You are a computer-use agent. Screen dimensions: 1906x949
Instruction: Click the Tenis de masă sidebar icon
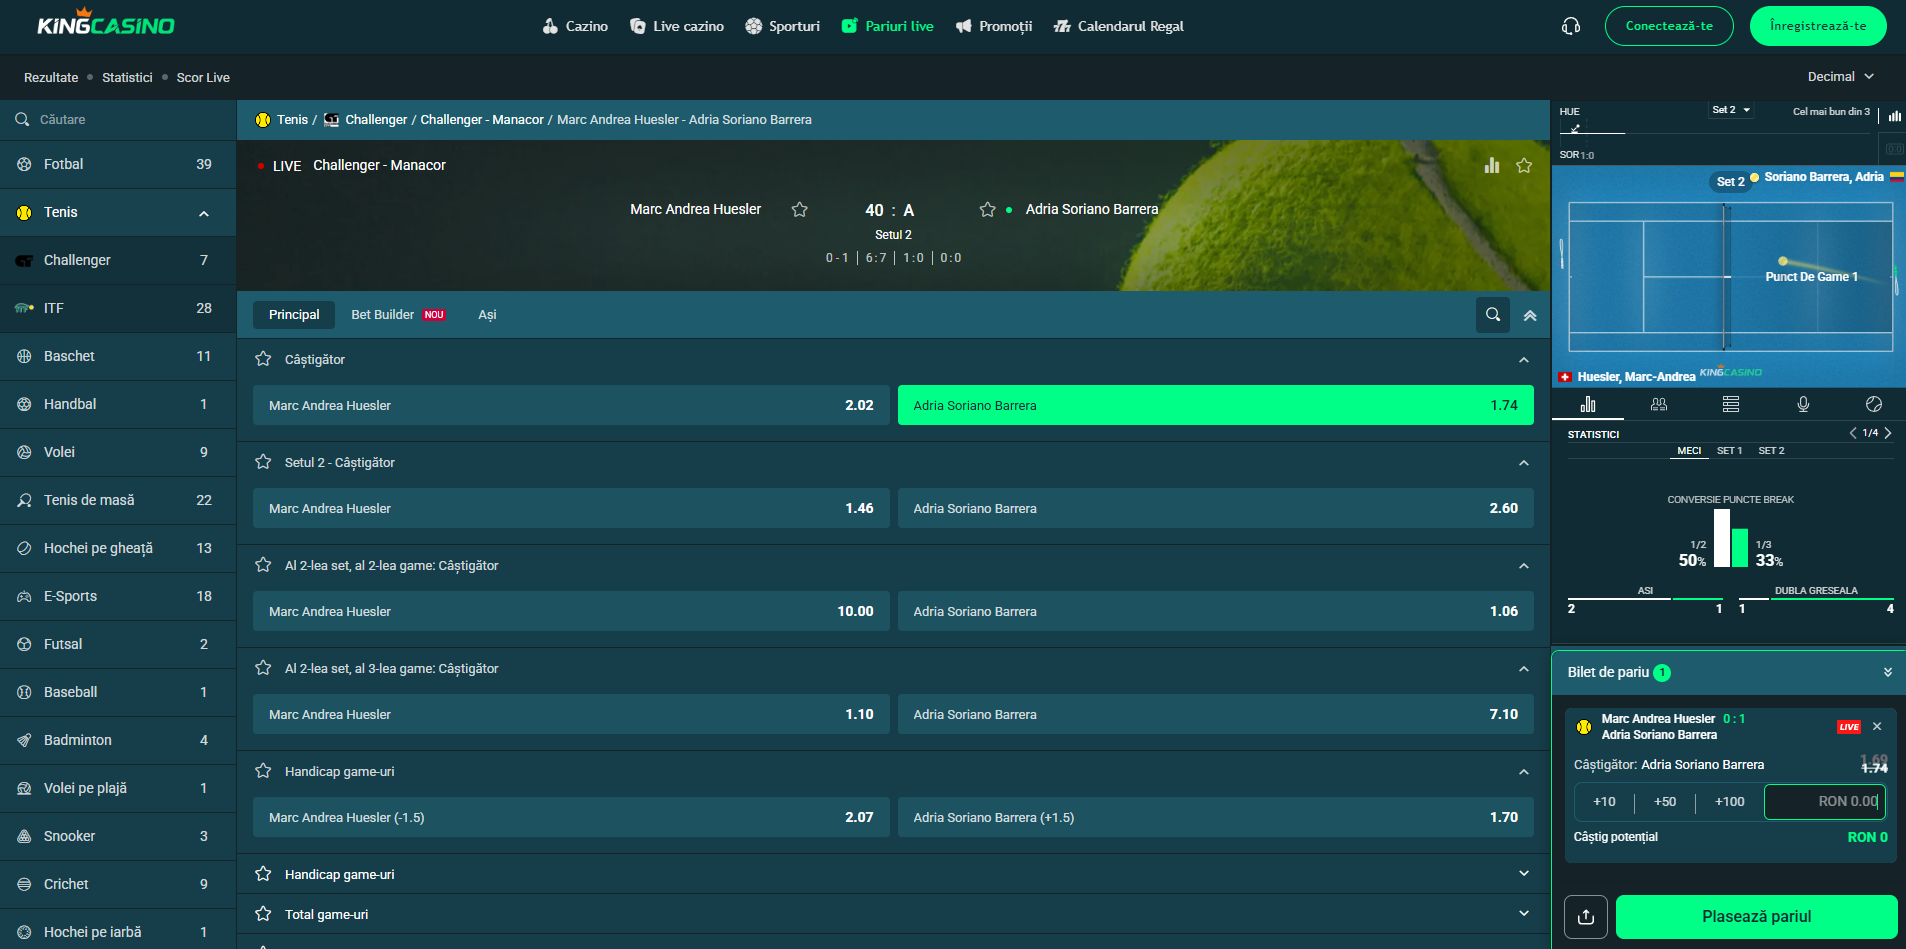click(x=24, y=500)
